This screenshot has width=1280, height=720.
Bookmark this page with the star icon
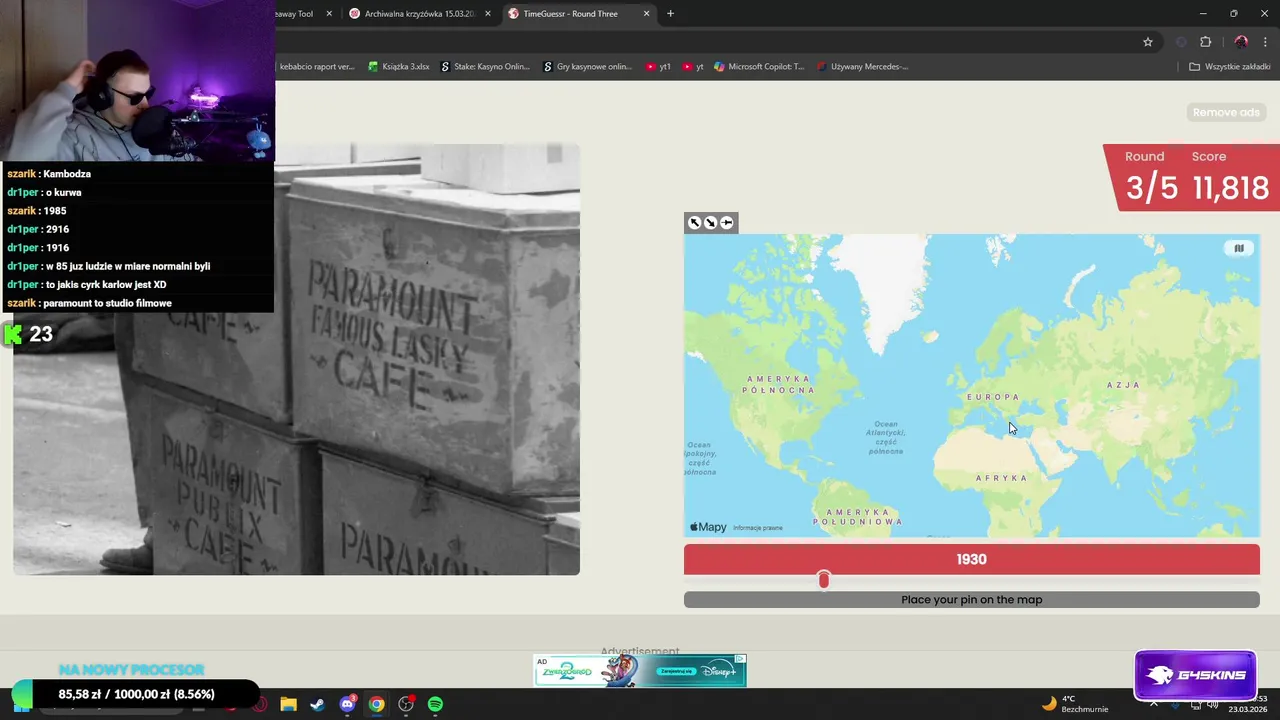pyautogui.click(x=1148, y=42)
